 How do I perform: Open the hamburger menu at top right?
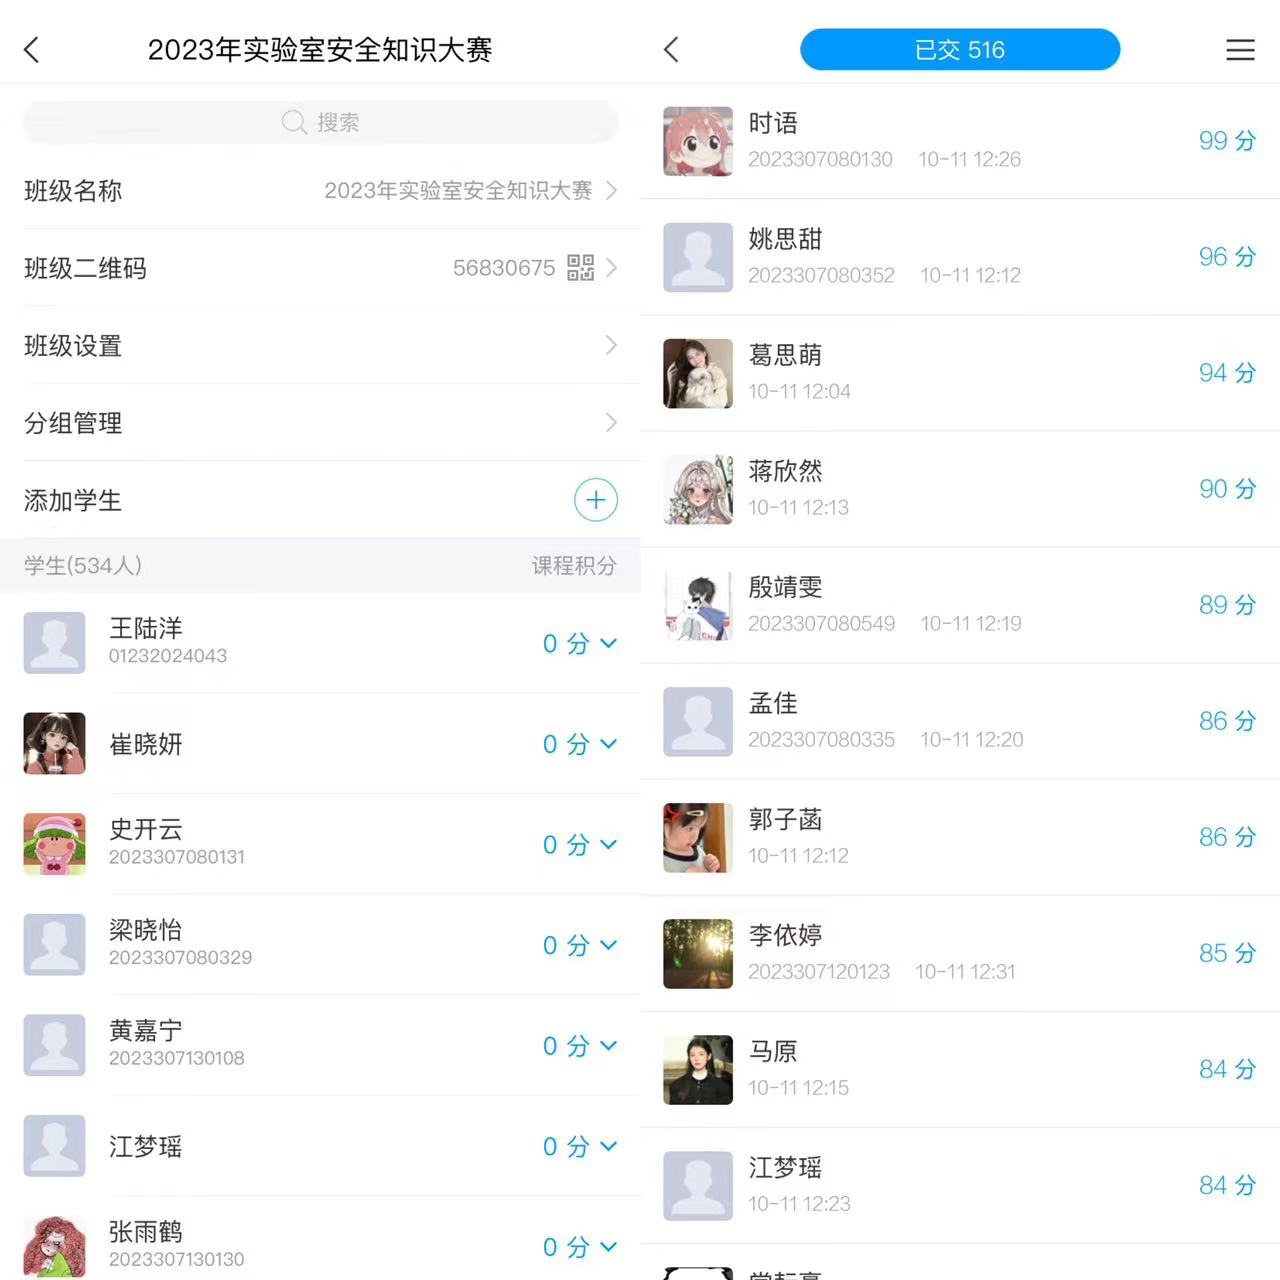click(x=1240, y=50)
